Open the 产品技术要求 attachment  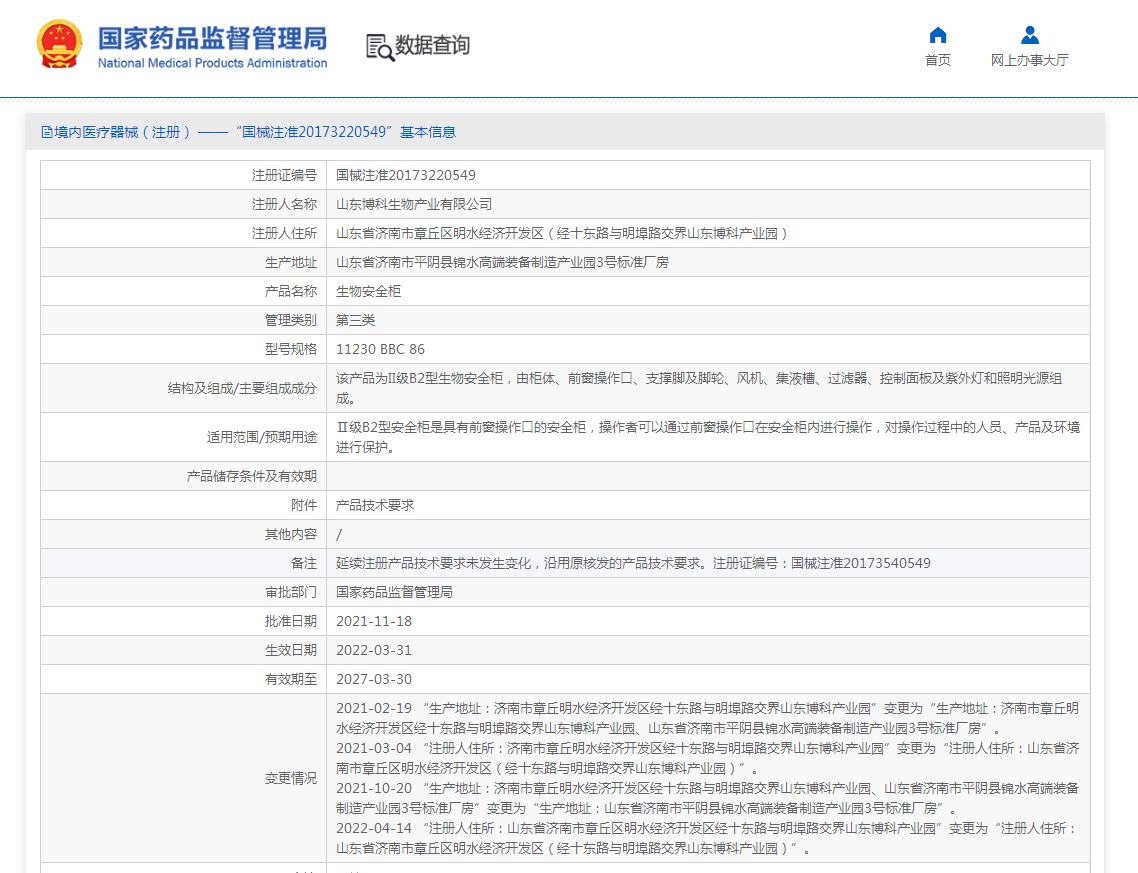pyautogui.click(x=374, y=505)
